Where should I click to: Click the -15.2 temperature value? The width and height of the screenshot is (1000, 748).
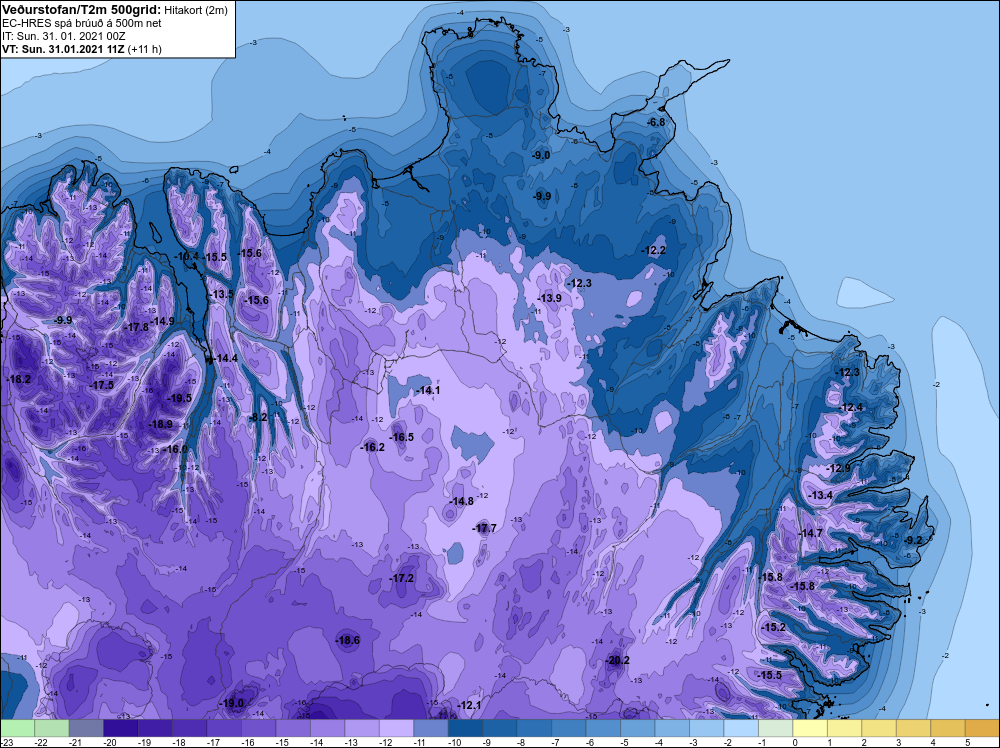[774, 627]
